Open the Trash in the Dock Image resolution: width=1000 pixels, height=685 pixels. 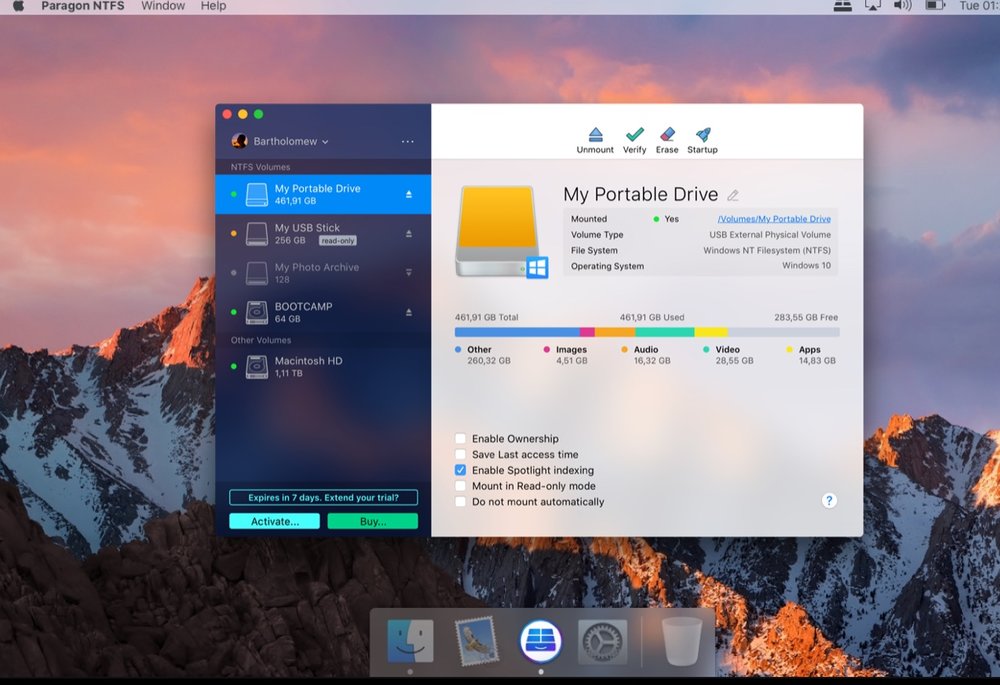pyautogui.click(x=682, y=642)
